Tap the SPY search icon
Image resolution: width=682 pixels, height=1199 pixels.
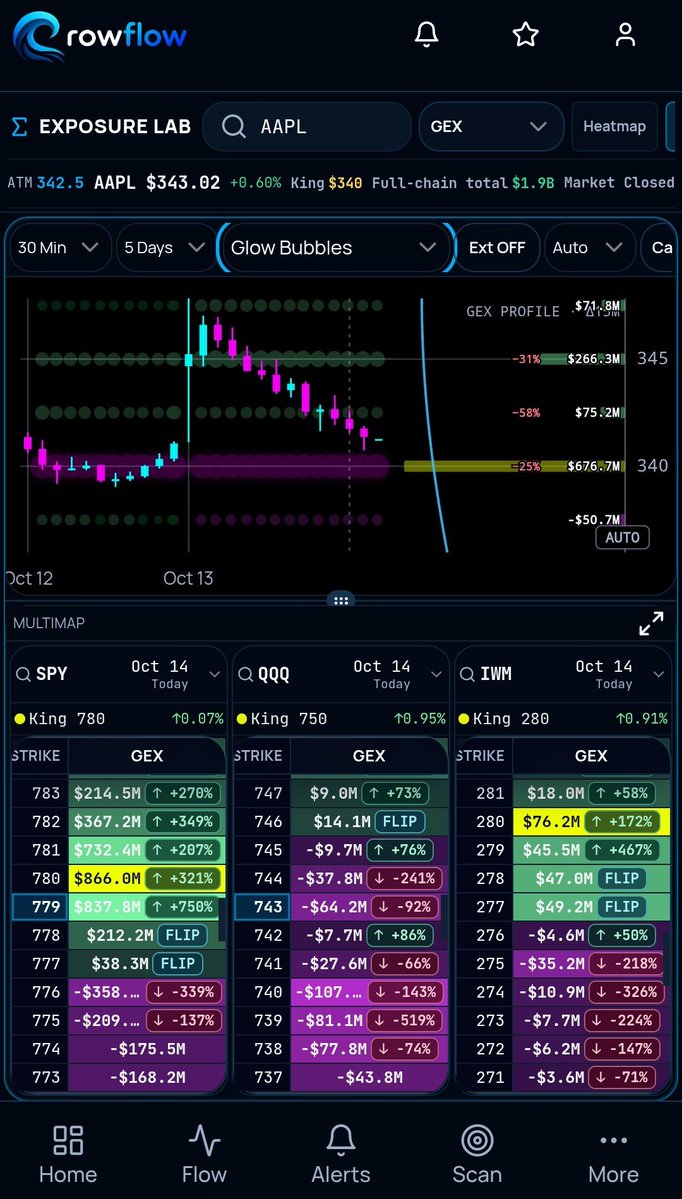click(x=24, y=674)
